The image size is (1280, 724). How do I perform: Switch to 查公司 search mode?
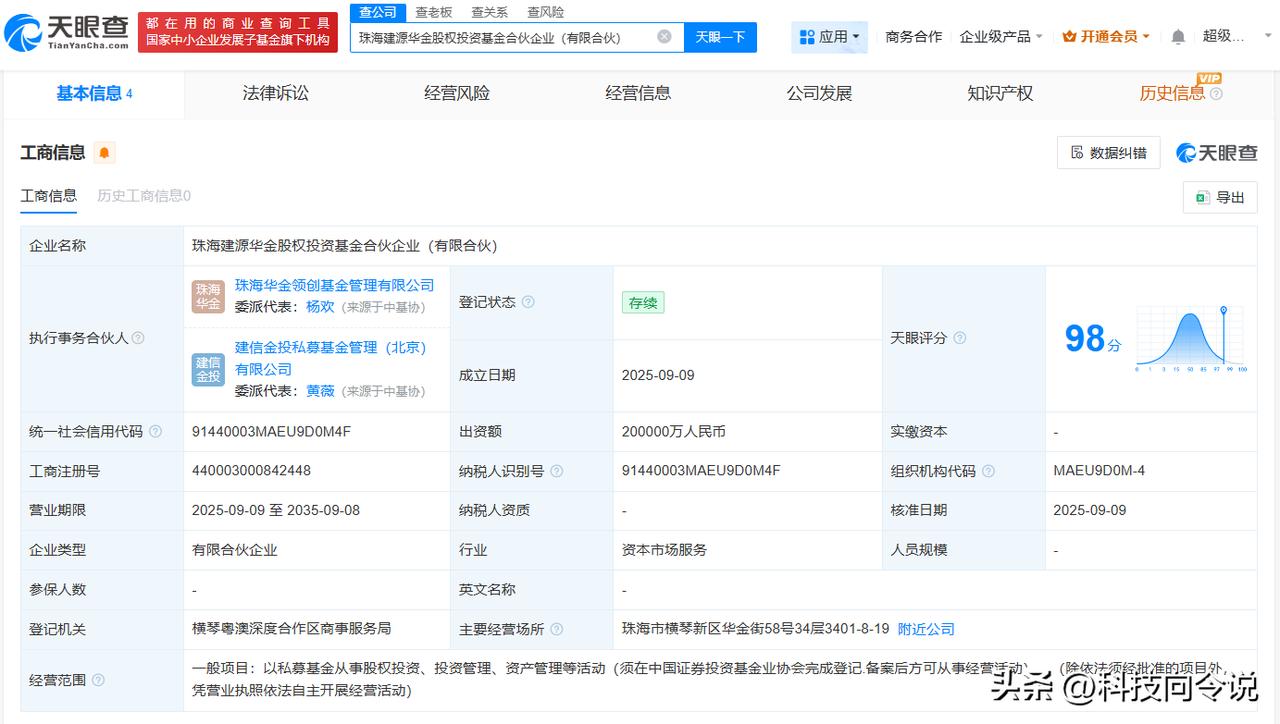pyautogui.click(x=378, y=12)
